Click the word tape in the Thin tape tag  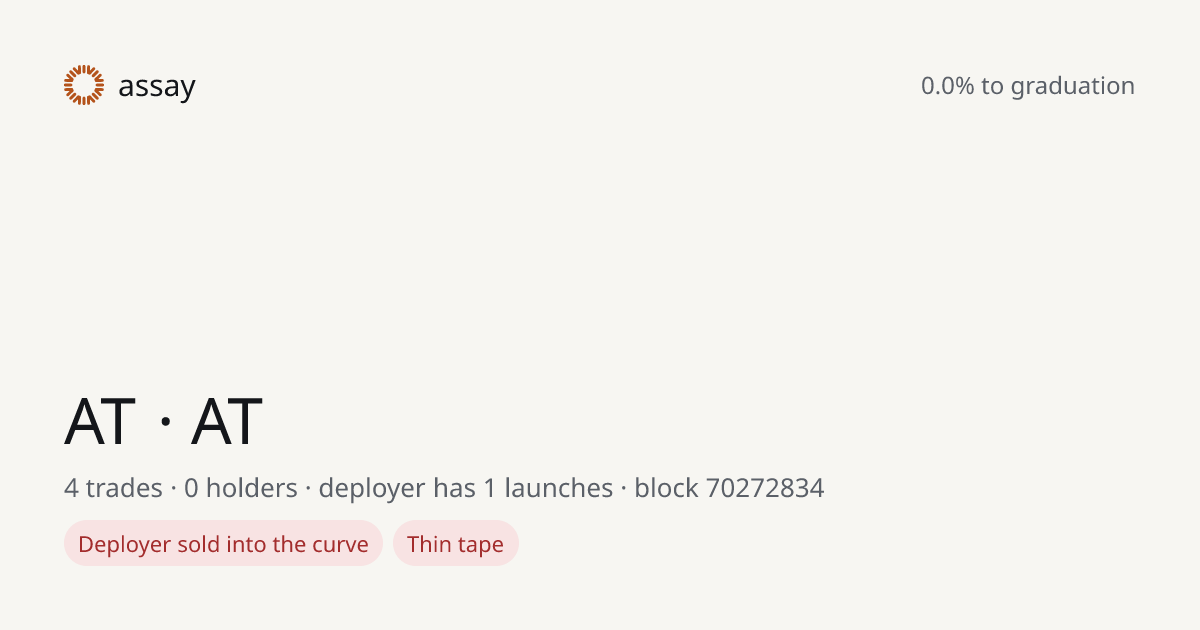pos(481,546)
